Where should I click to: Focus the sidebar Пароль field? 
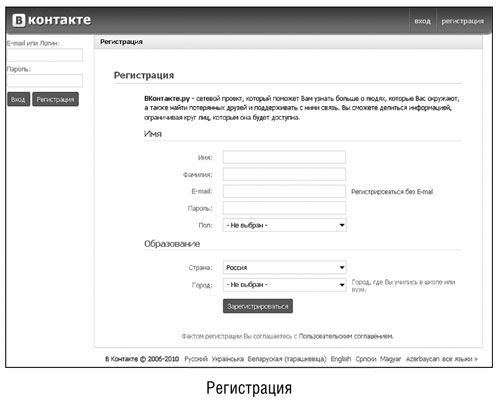tap(45, 81)
